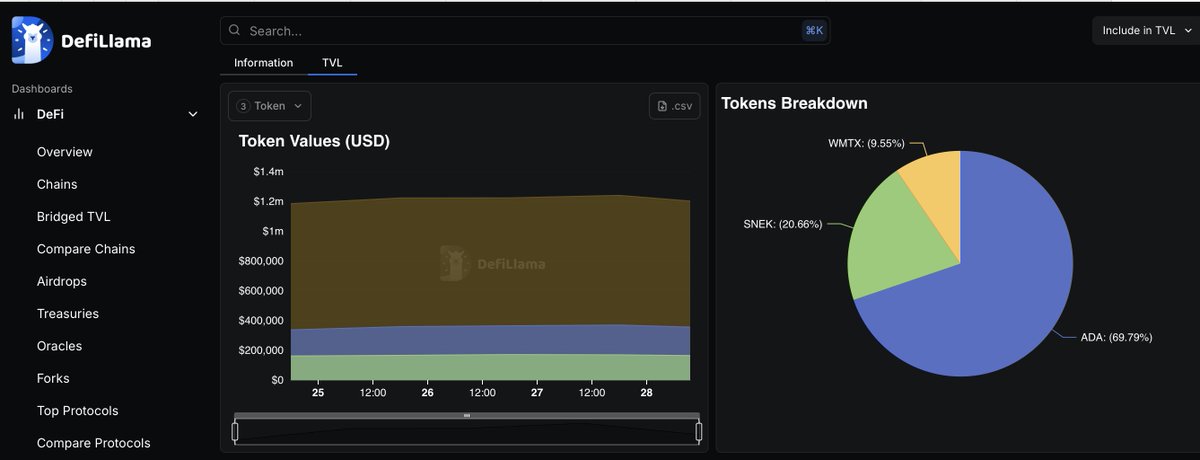Click the Tokens Breakdown title
This screenshot has height=460, width=1200.
click(794, 103)
